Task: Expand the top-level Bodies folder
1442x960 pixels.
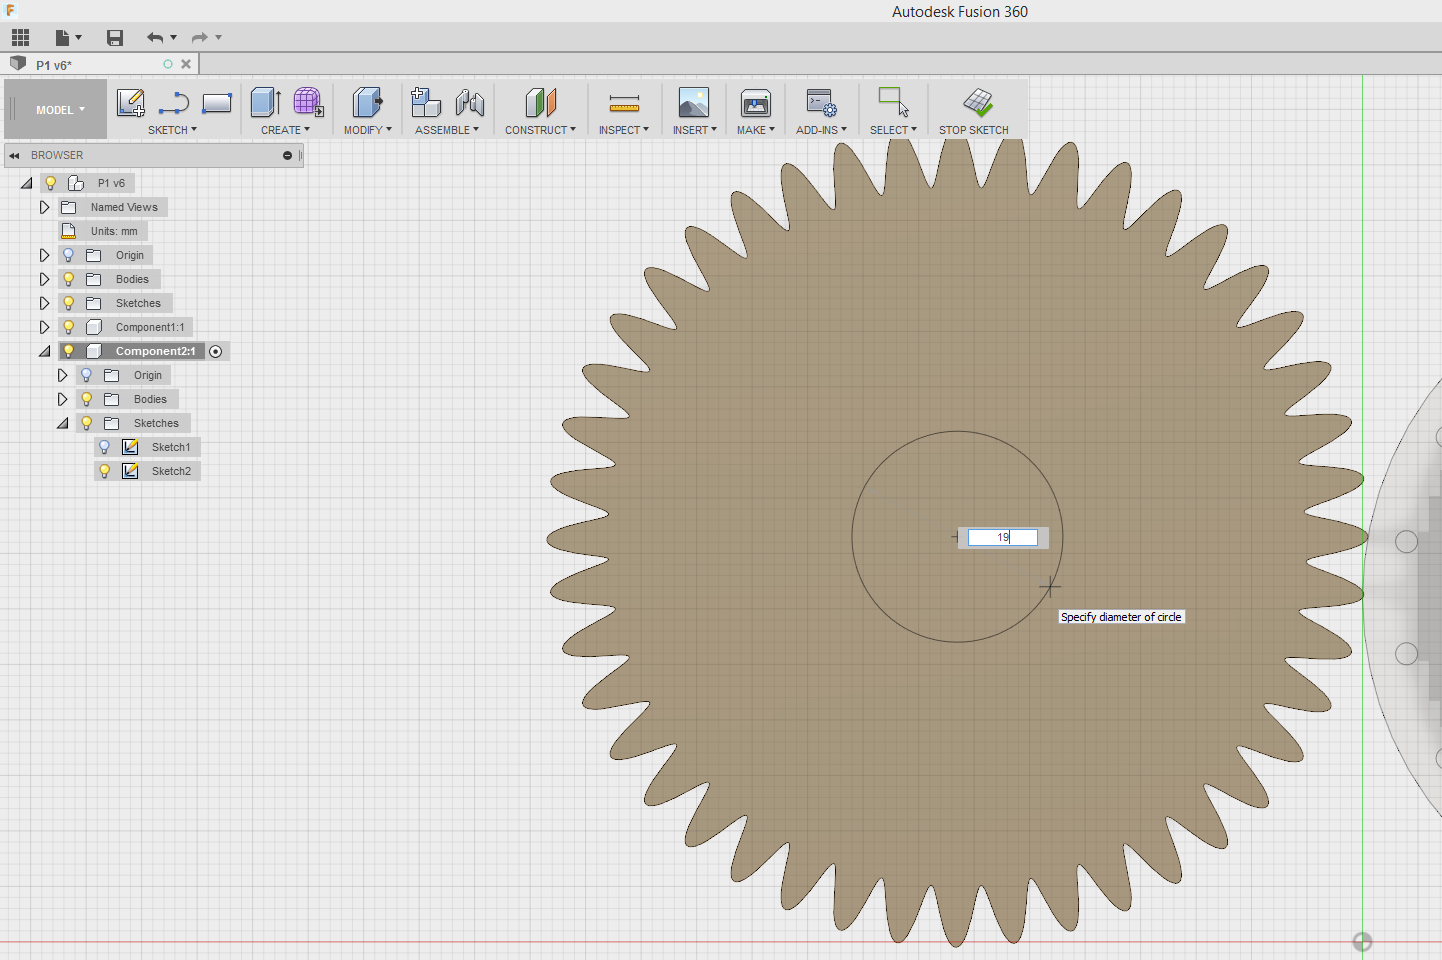Action: click(x=44, y=279)
